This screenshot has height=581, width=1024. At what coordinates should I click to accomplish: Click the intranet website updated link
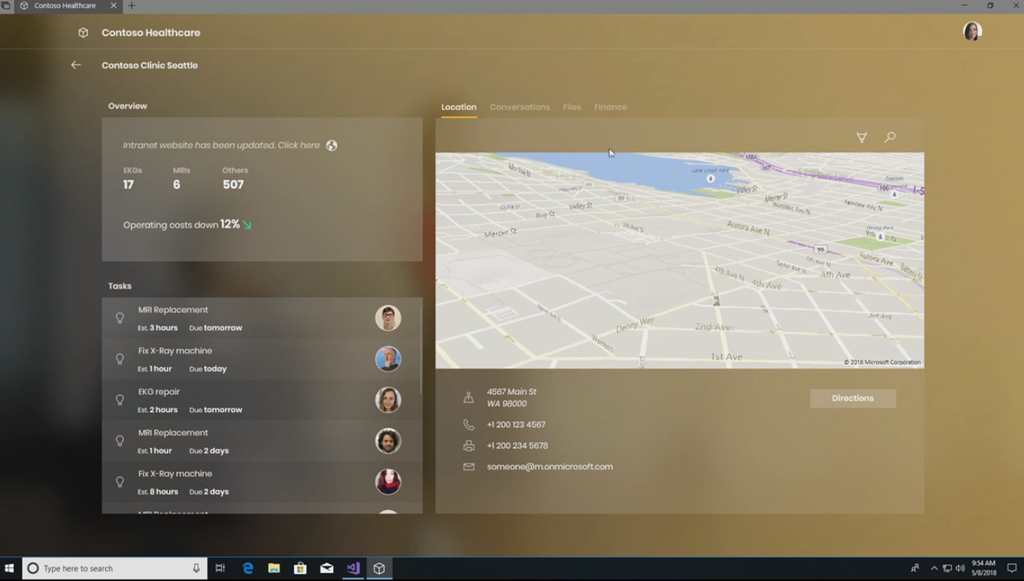coord(221,146)
